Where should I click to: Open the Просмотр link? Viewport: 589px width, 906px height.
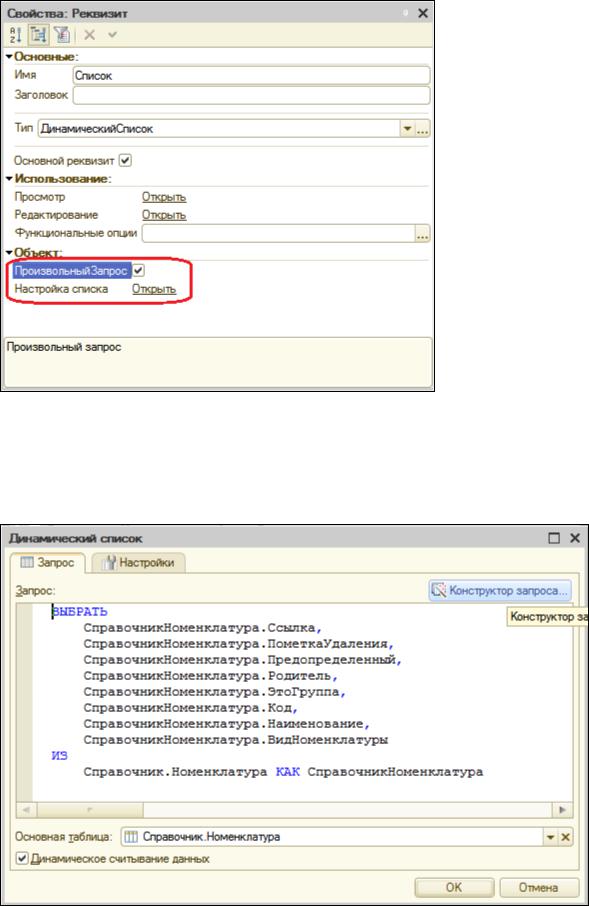pos(164,197)
